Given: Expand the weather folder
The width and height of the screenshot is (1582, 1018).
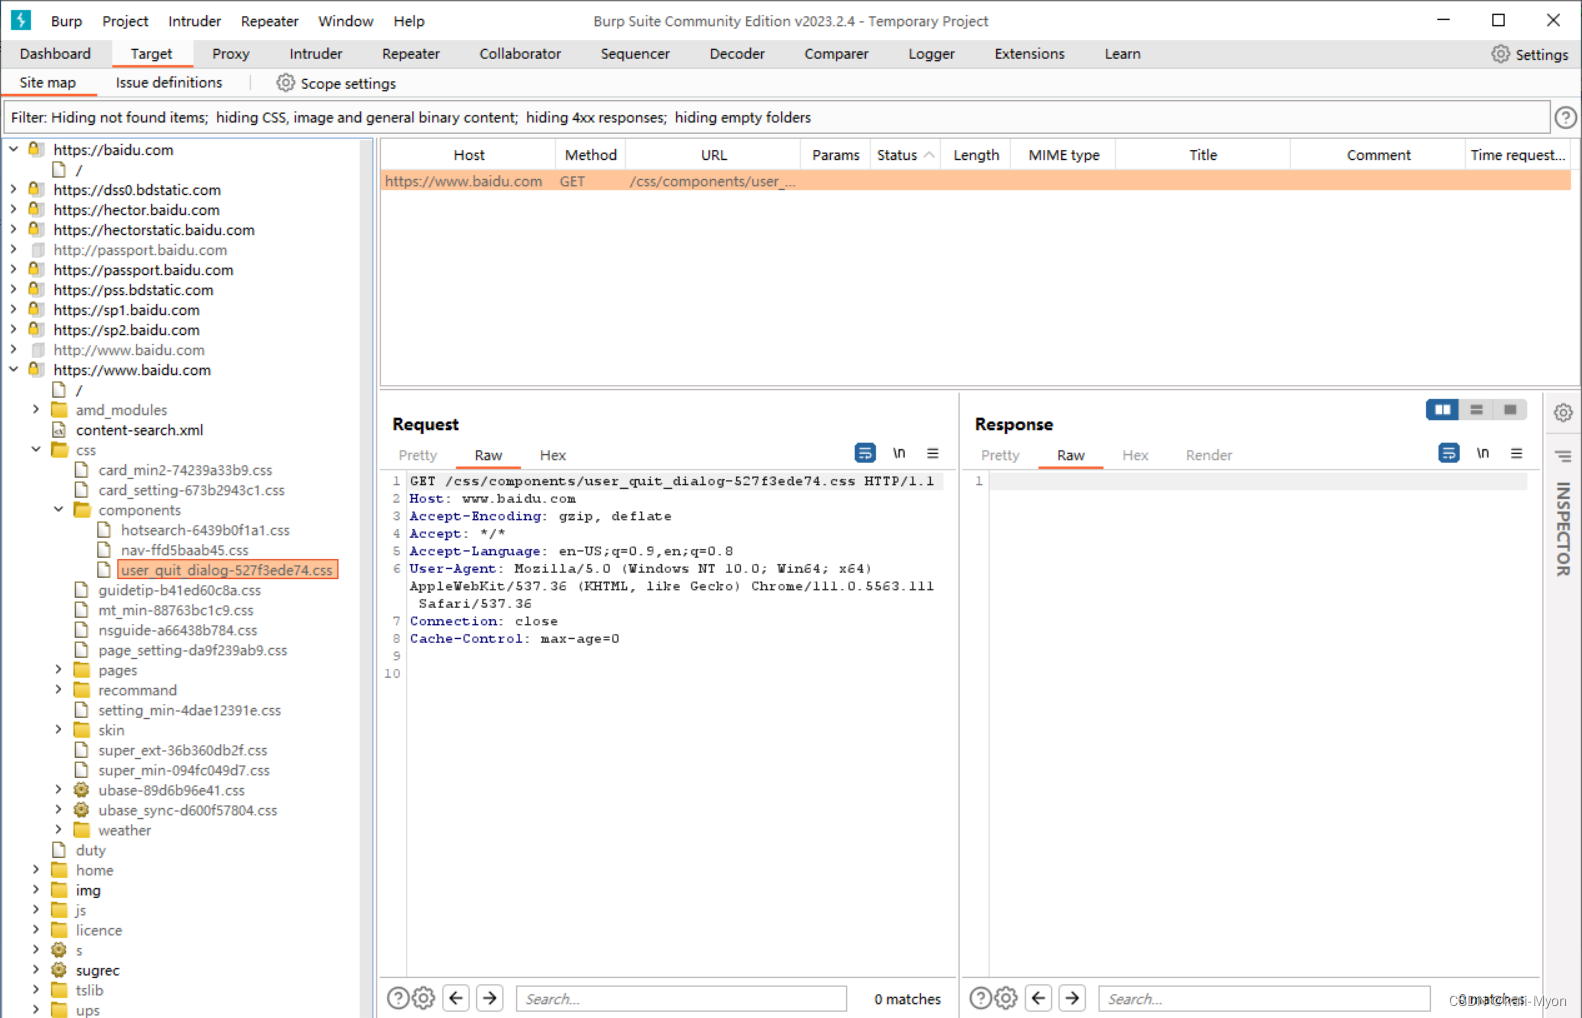Looking at the screenshot, I should (58, 829).
